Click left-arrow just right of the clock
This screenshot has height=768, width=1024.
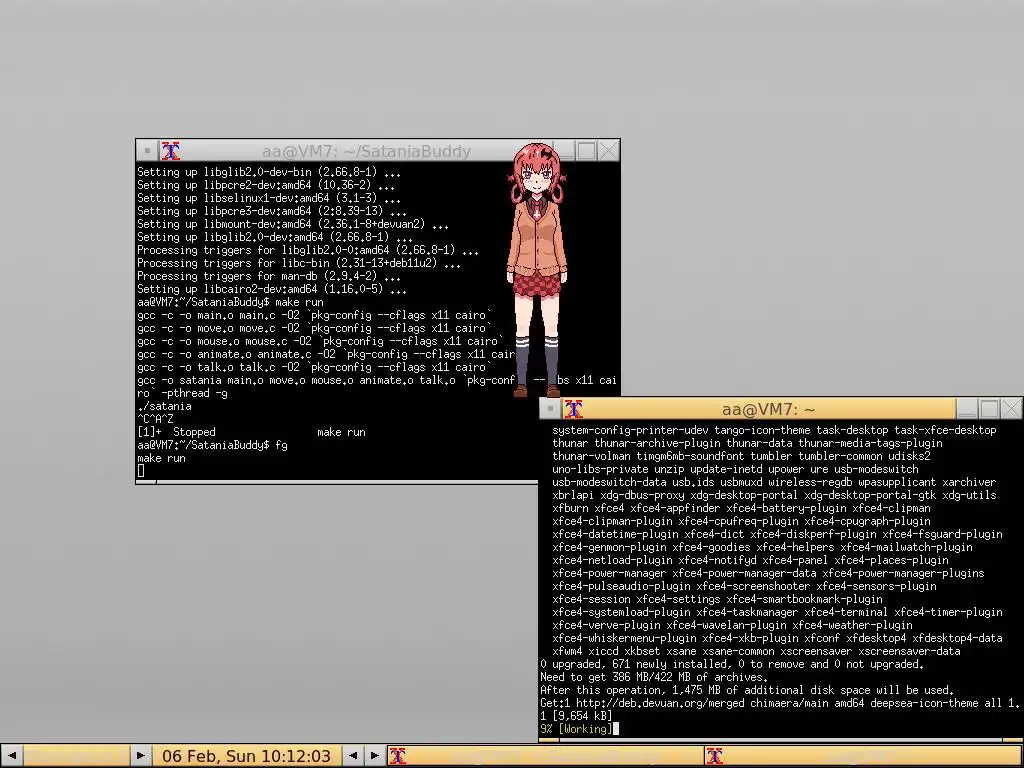(x=353, y=756)
